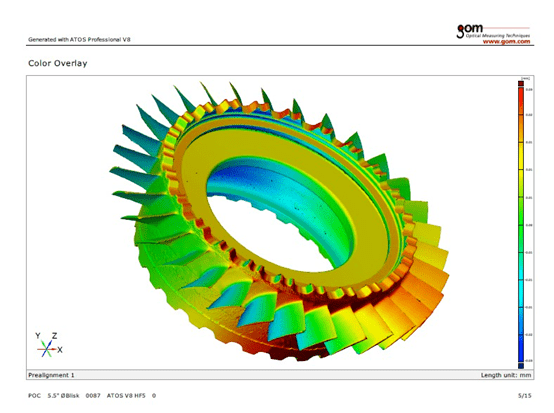This screenshot has height=413, width=554.
Task: Select the 'Prealignment 1' label
Action: pyautogui.click(x=51, y=375)
